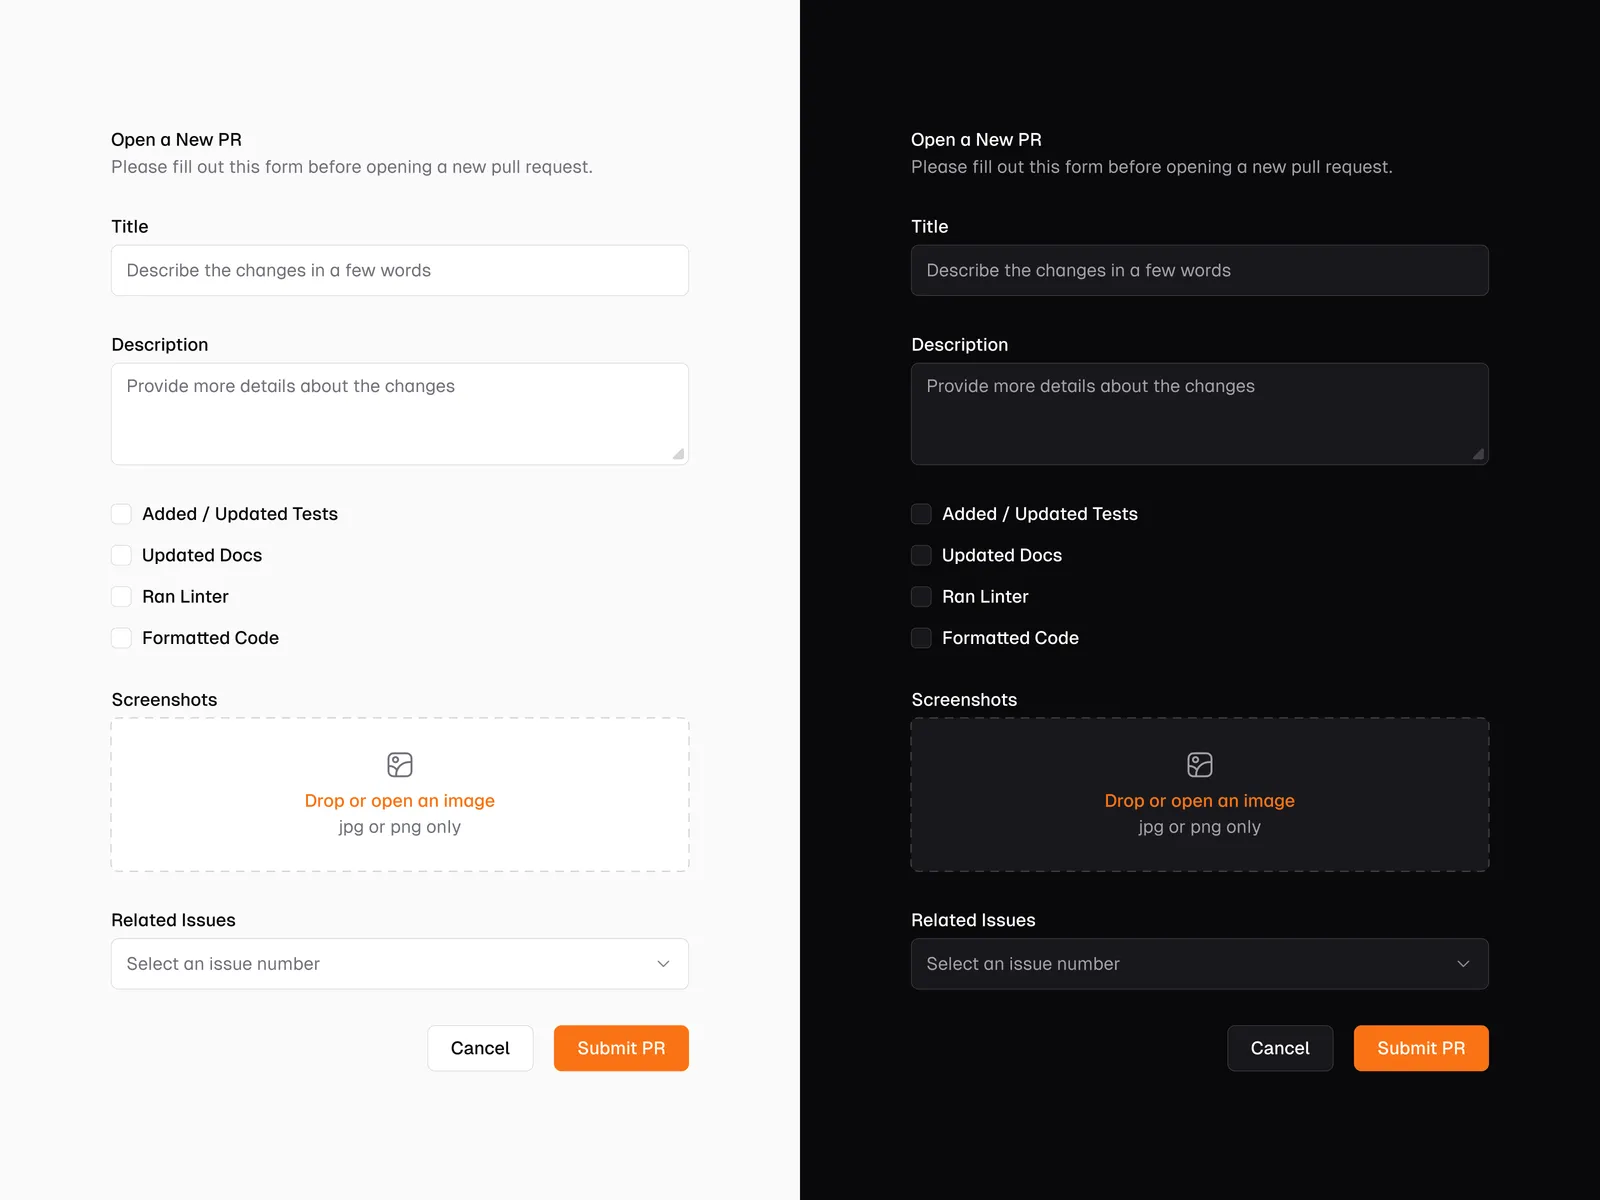
Task: Click 'Drop or open an image' light link
Action: (x=400, y=801)
